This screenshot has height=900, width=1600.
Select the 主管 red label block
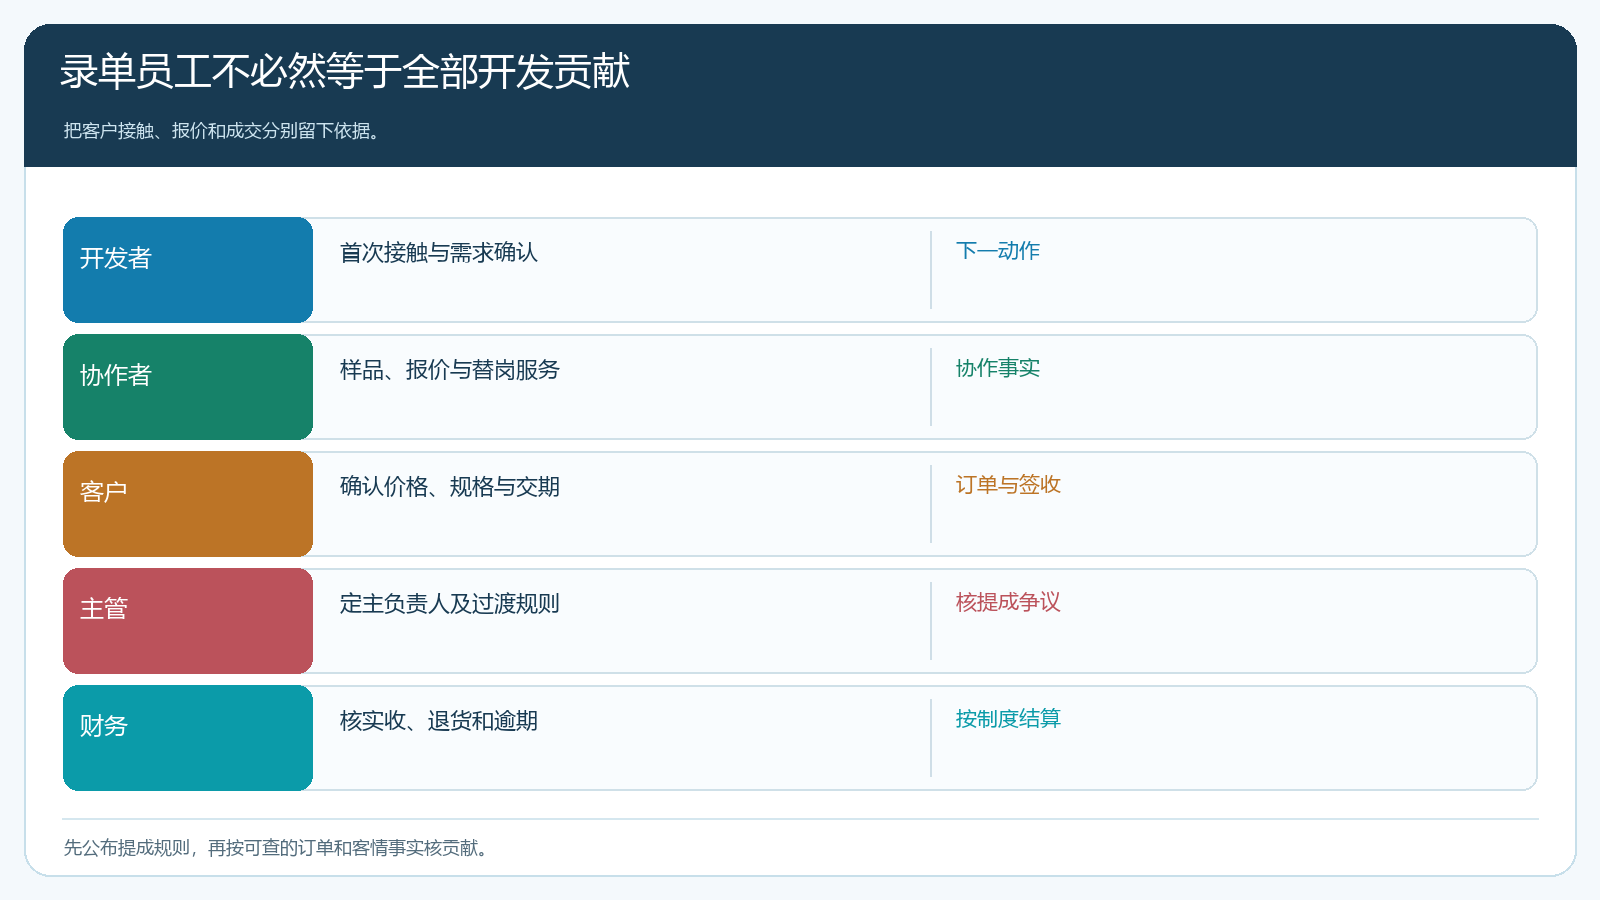point(188,621)
